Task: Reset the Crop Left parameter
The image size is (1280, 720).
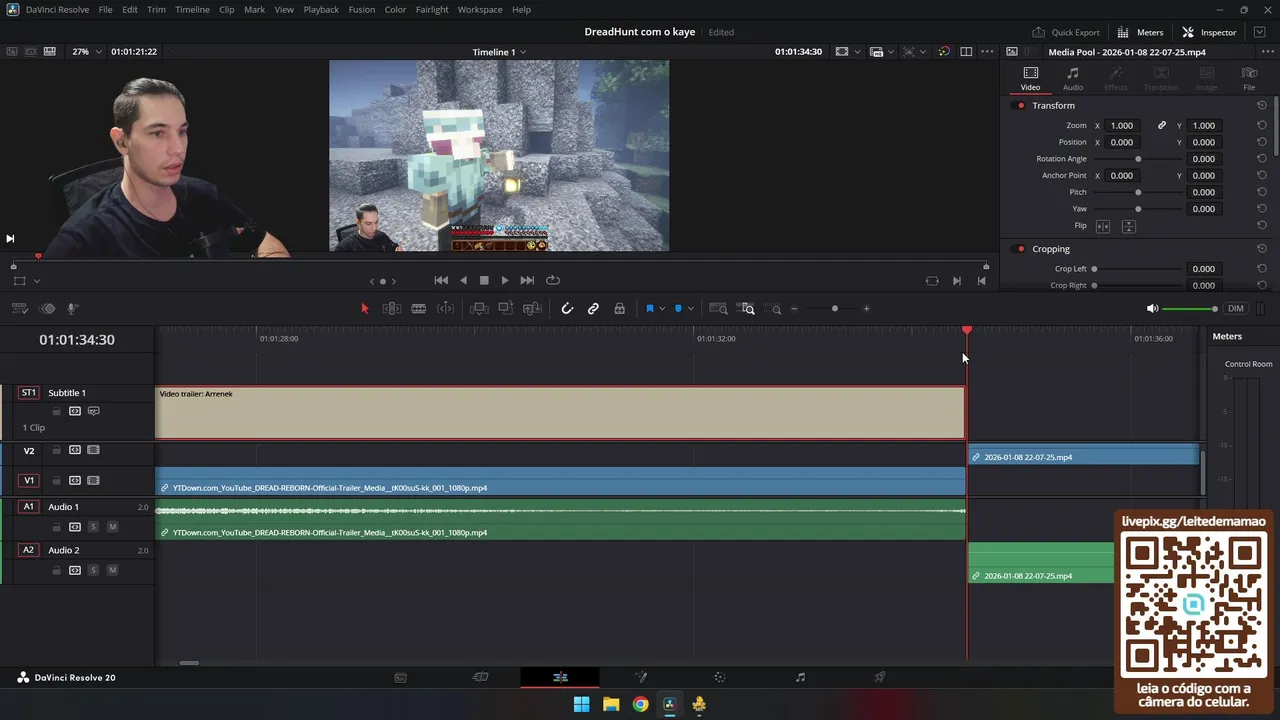Action: click(x=1262, y=269)
